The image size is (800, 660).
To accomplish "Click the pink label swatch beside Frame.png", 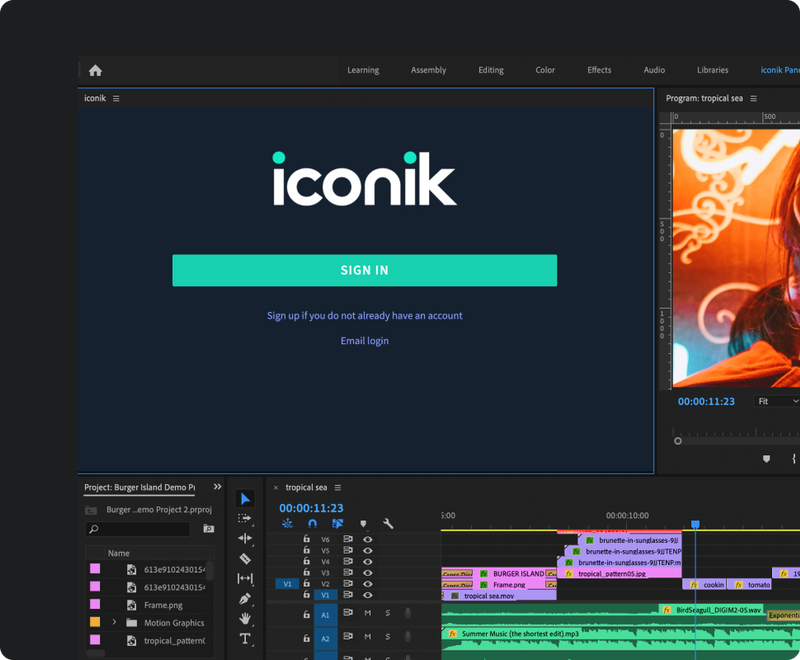I will [x=95, y=604].
